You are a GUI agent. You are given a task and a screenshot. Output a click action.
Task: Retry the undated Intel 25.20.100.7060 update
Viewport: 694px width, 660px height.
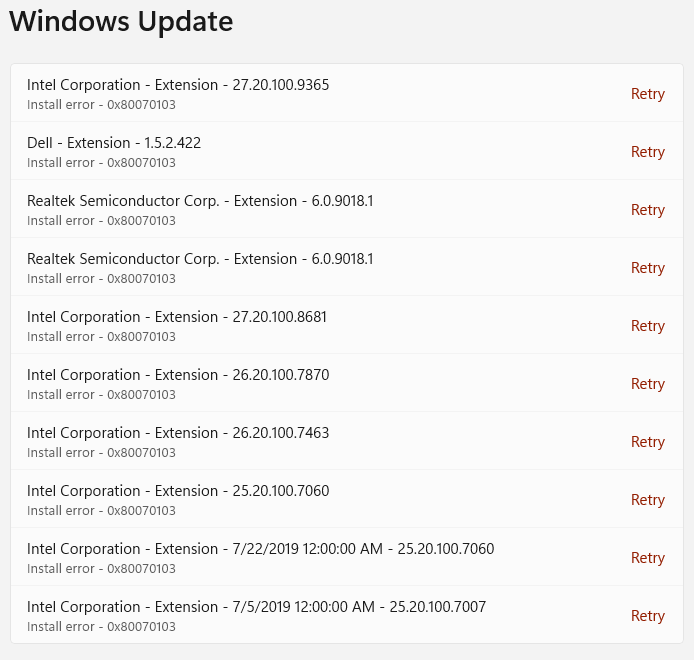[x=648, y=500]
